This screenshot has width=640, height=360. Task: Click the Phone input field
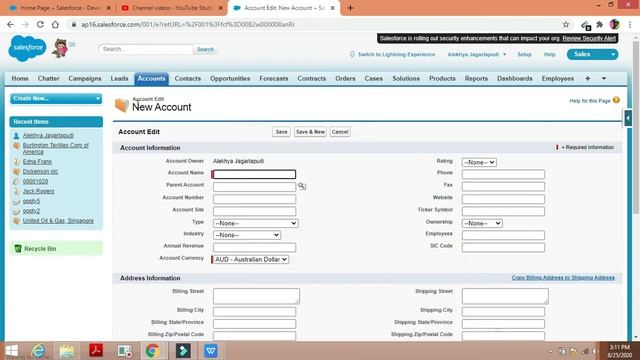click(x=503, y=174)
